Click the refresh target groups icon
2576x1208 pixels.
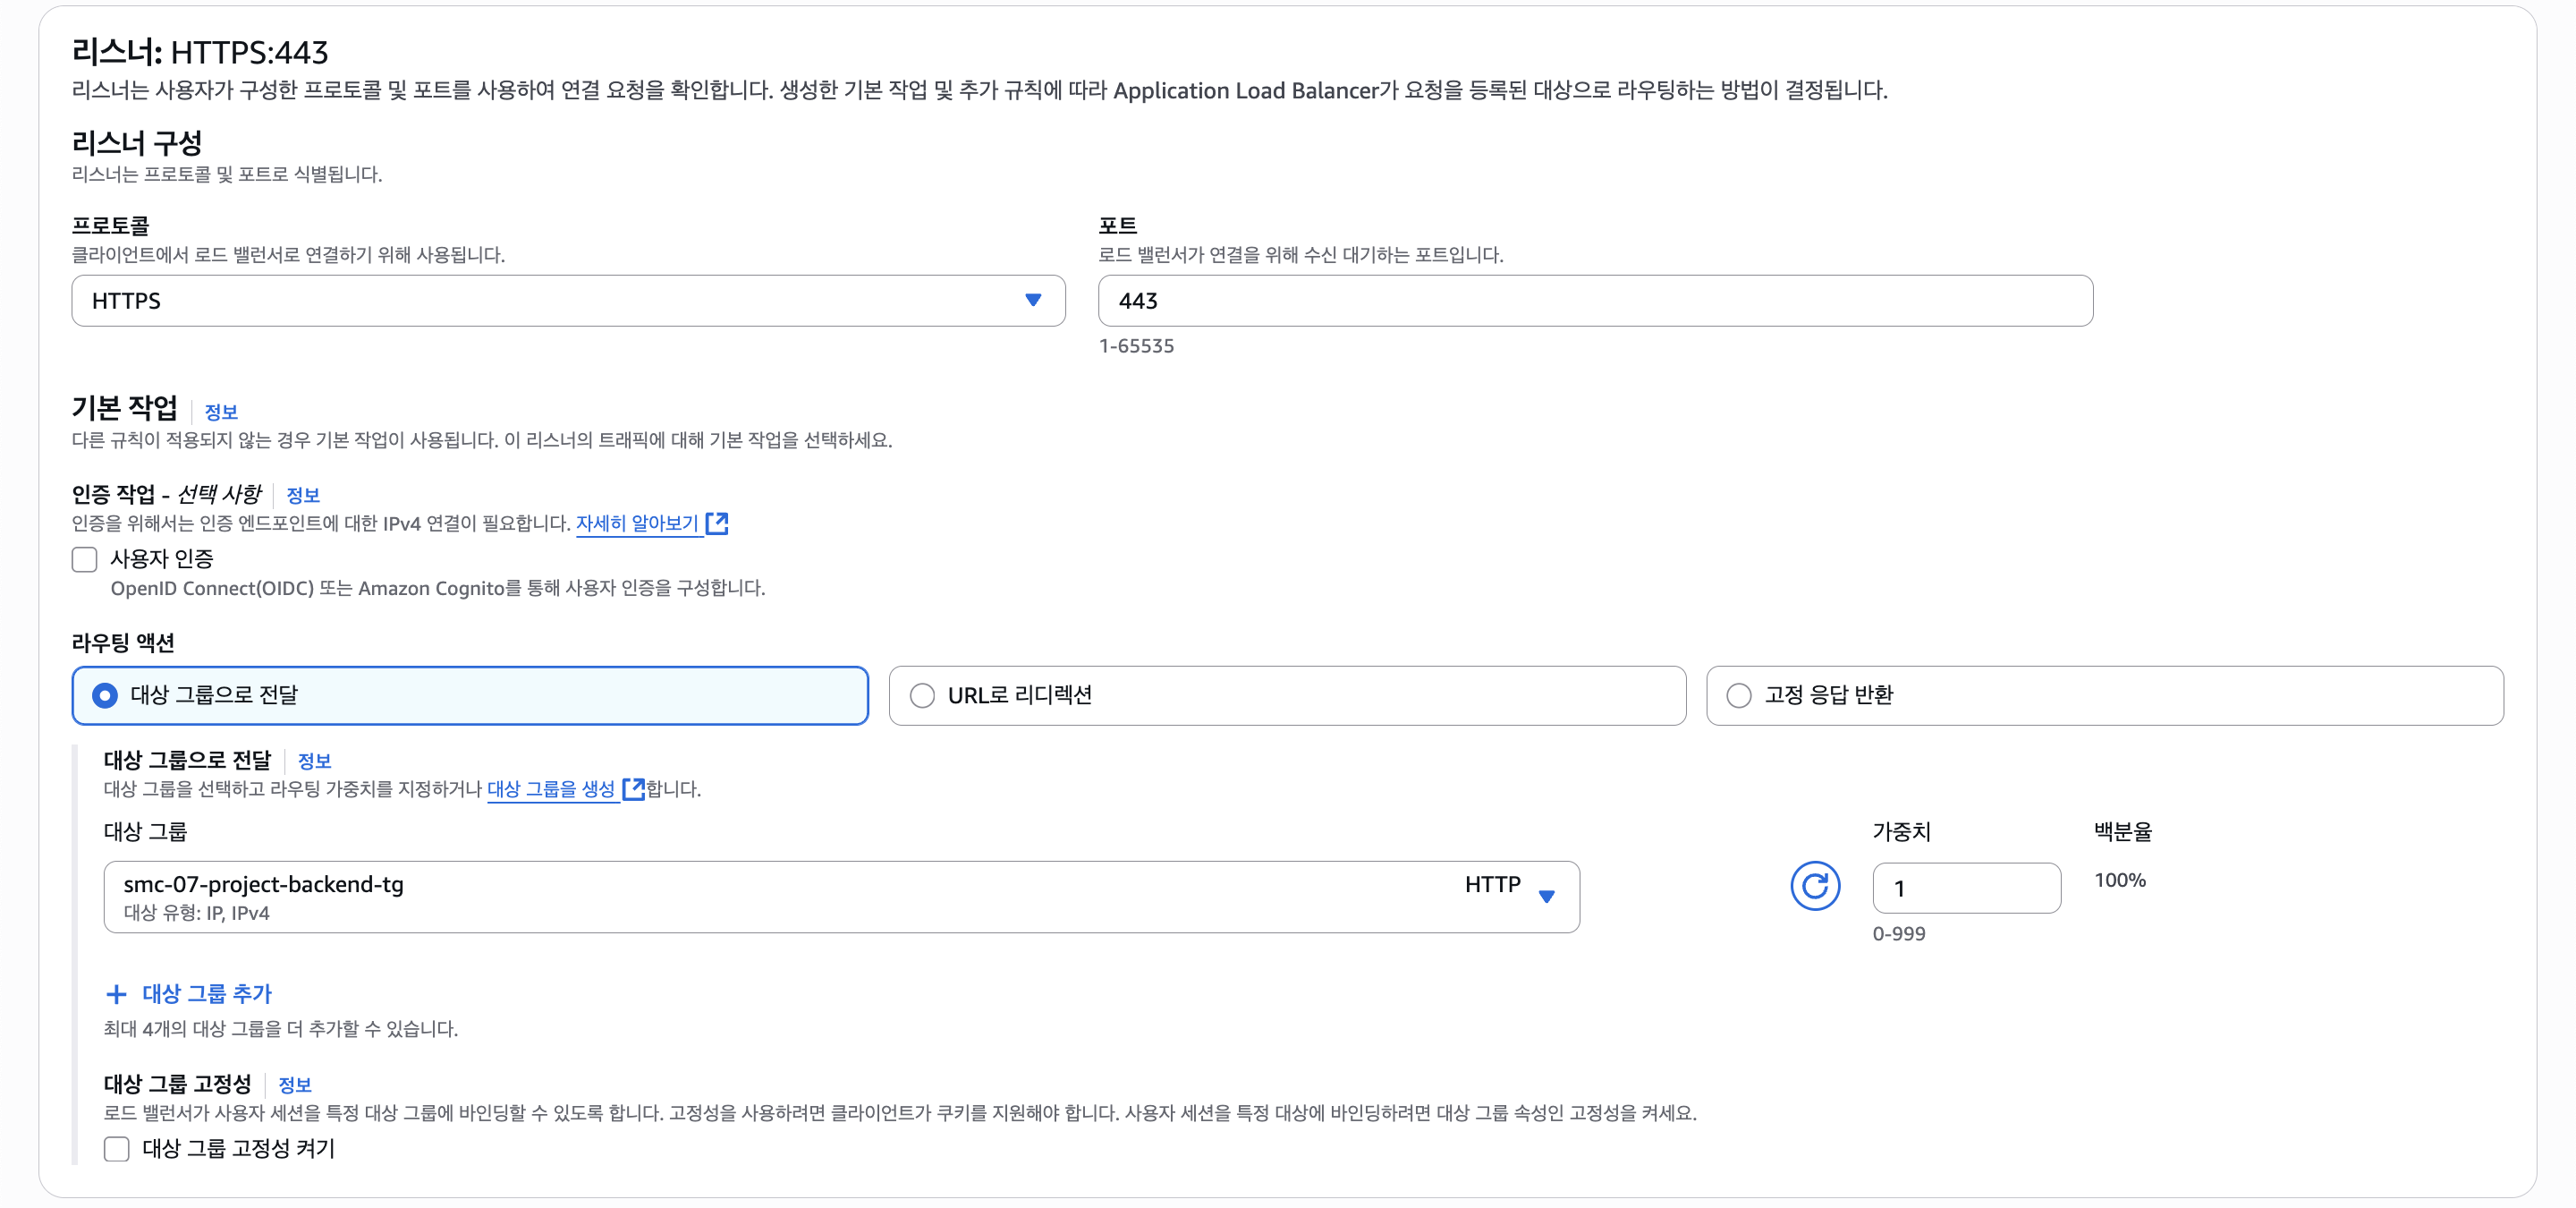1814,886
